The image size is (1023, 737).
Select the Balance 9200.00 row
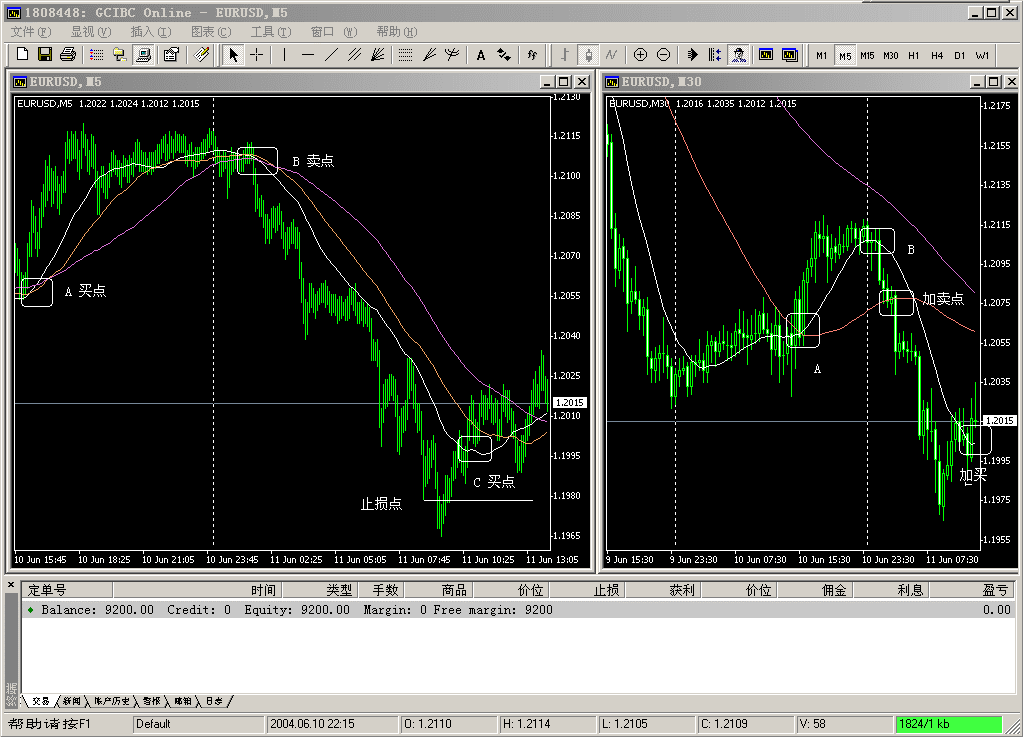(519, 610)
